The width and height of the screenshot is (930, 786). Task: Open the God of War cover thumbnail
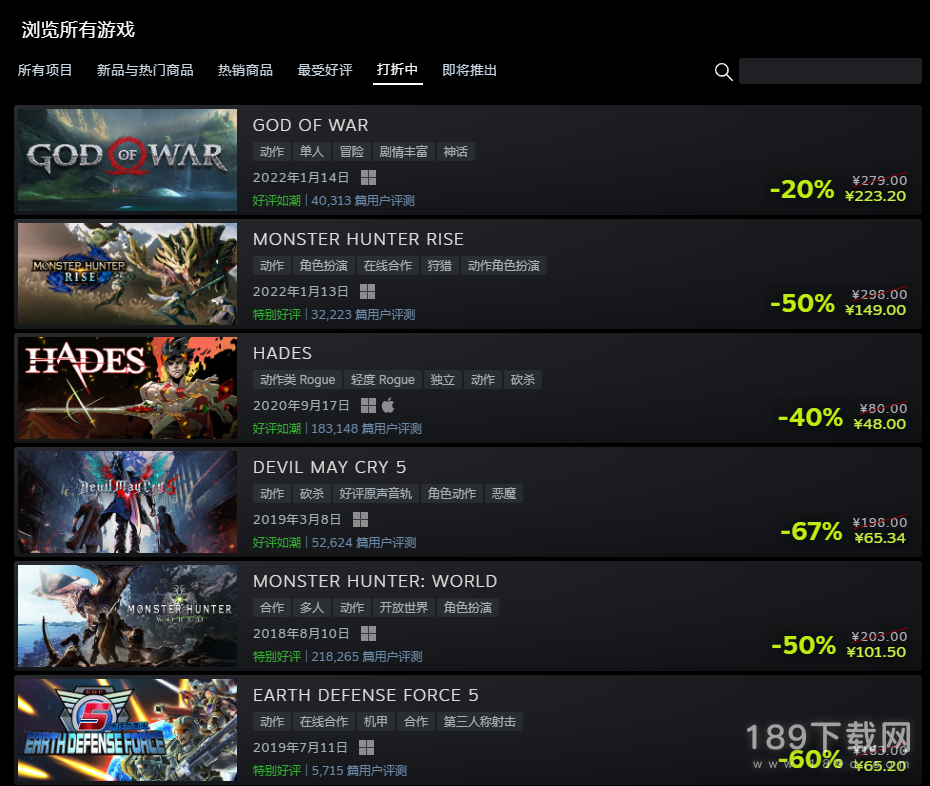pos(128,160)
